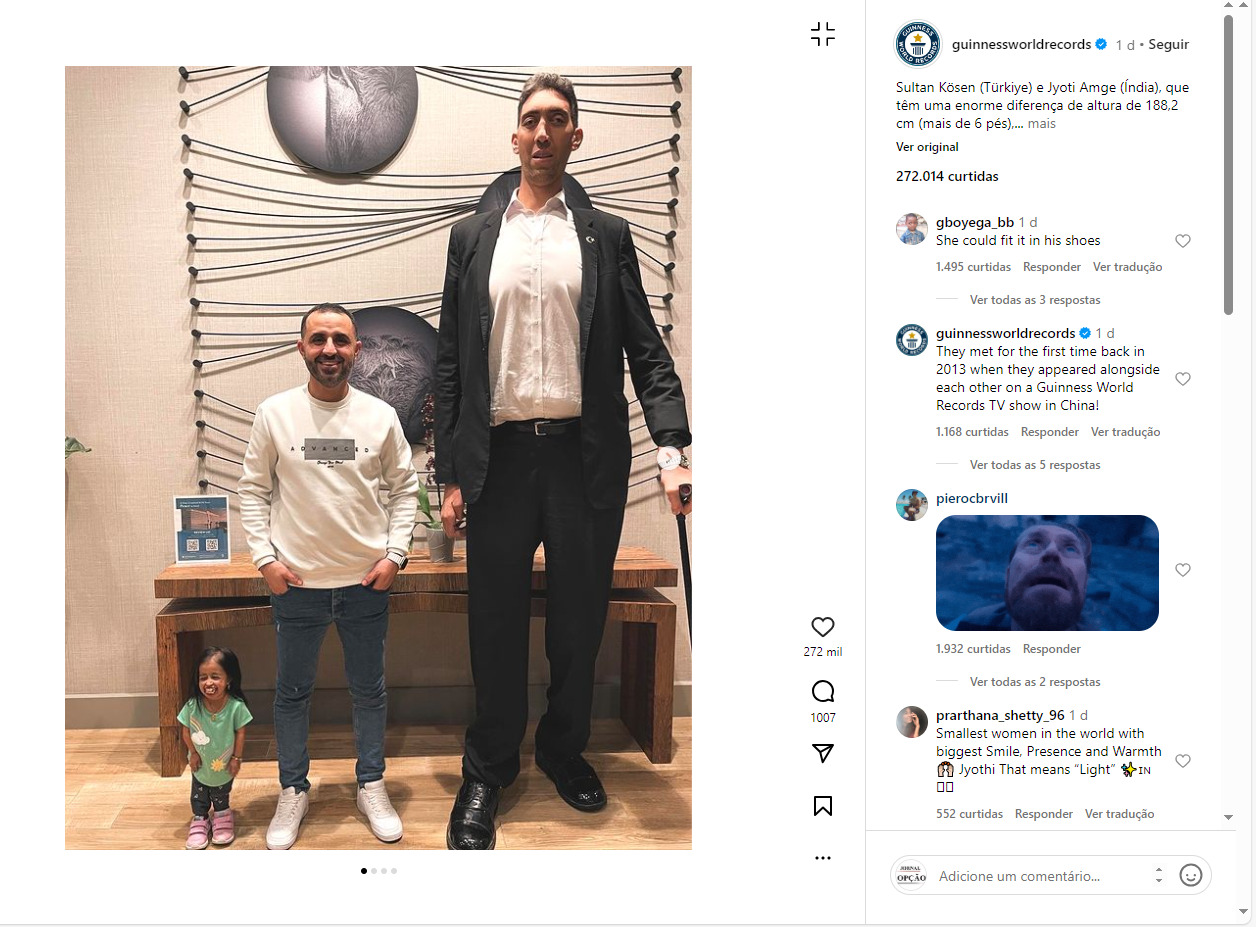
Task: Save post with the bookmark icon
Action: (x=822, y=806)
